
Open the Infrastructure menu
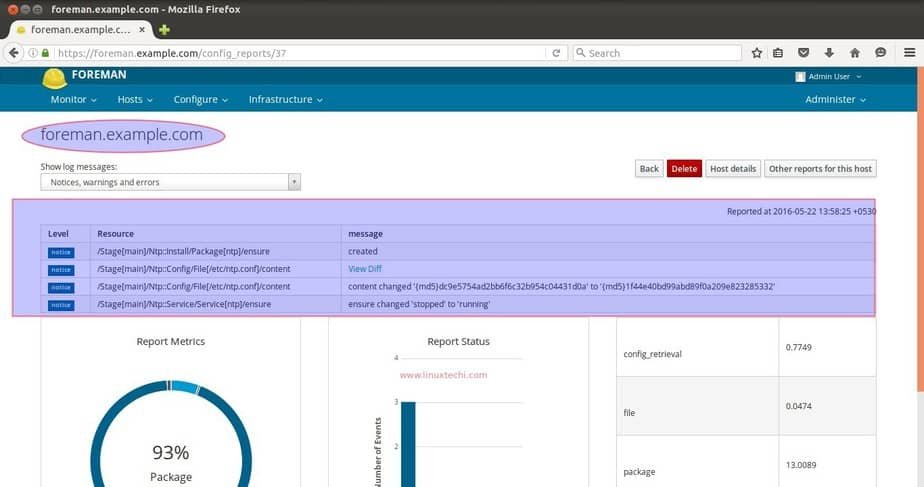[285, 100]
